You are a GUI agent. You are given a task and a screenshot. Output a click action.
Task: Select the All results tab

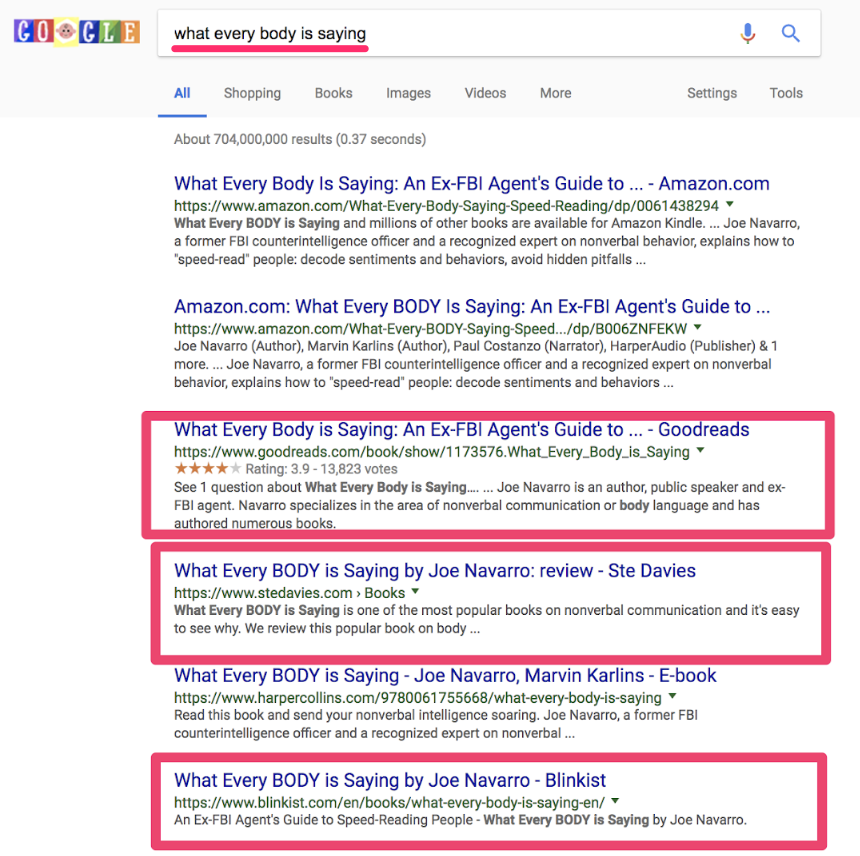(182, 93)
